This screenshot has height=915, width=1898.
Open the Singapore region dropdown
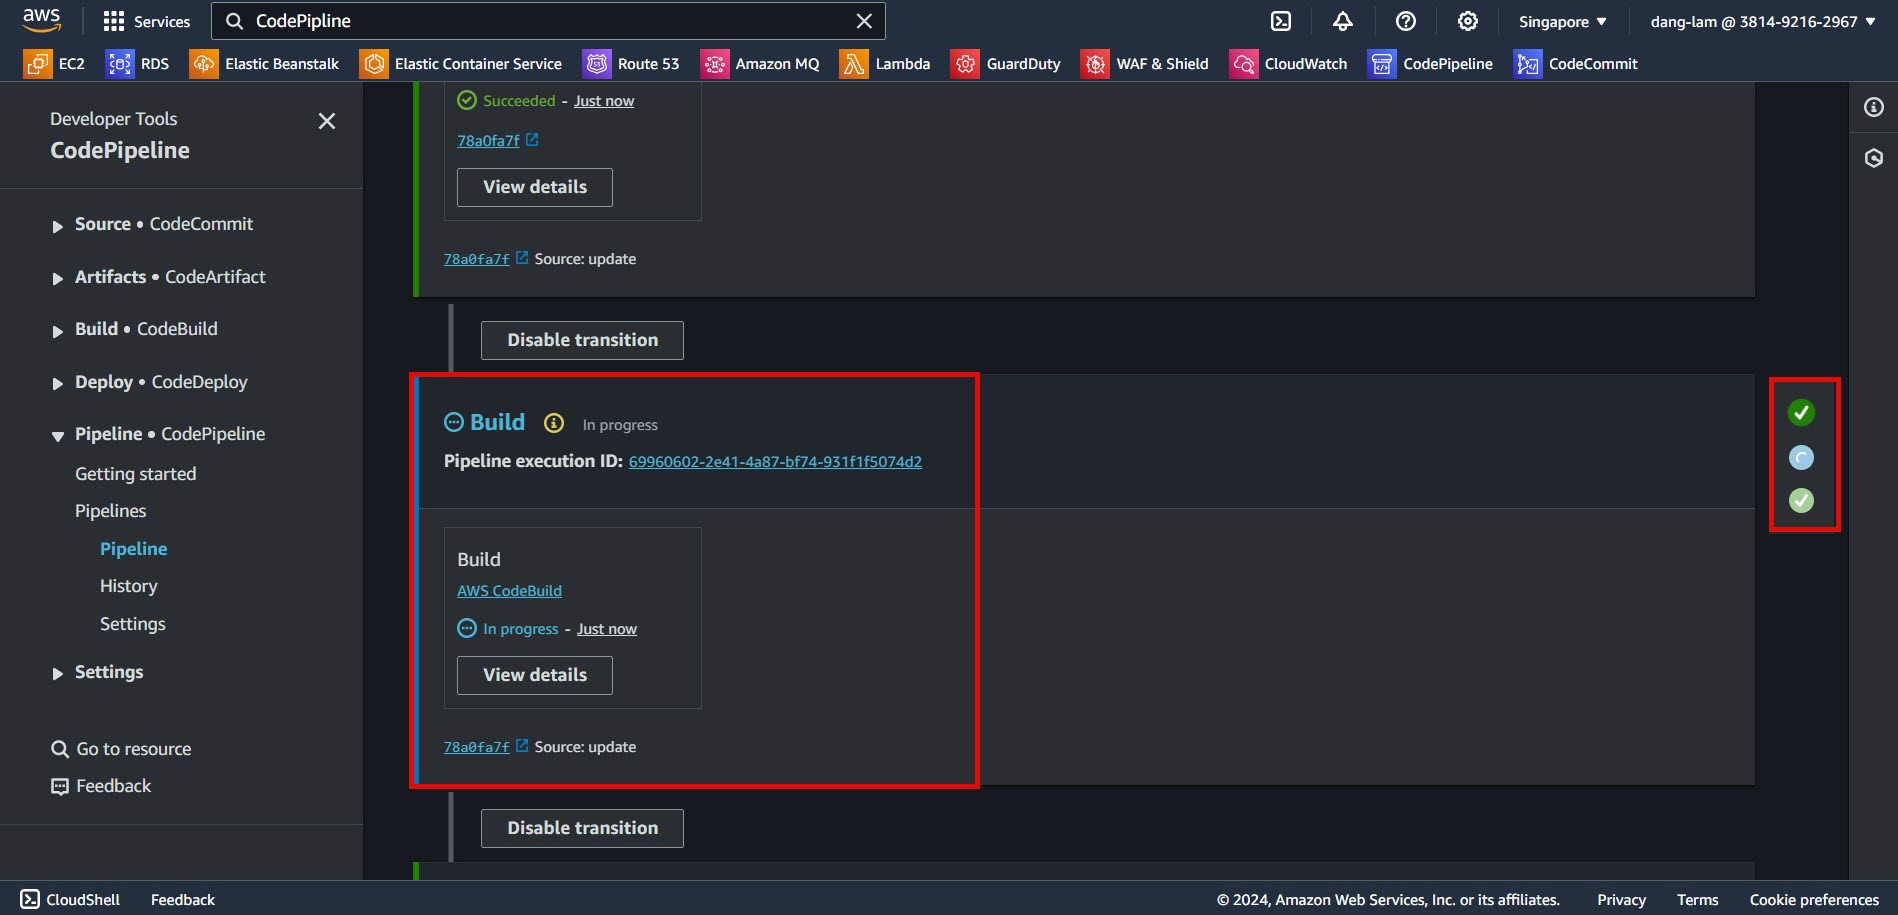[1562, 21]
